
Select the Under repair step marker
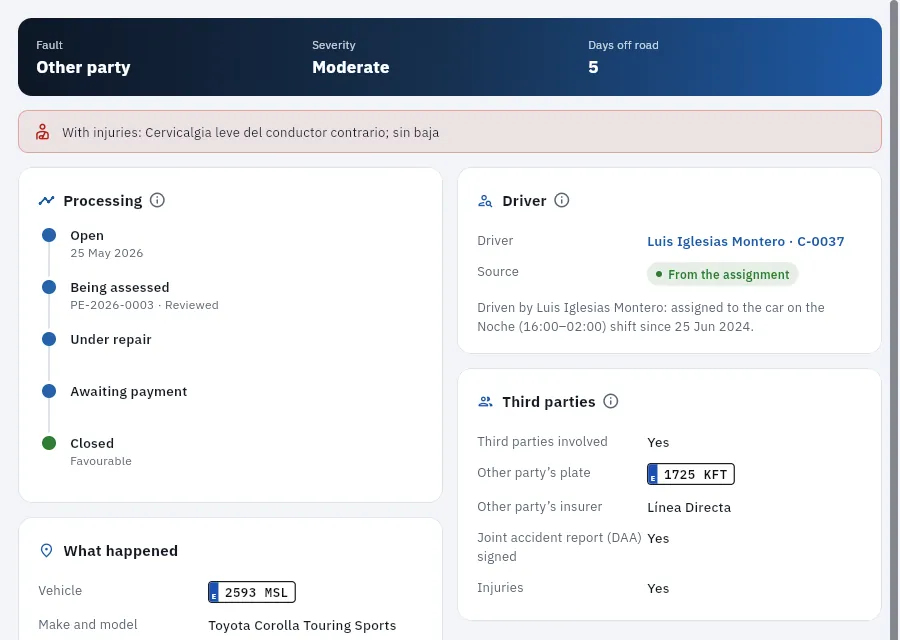click(x=49, y=339)
